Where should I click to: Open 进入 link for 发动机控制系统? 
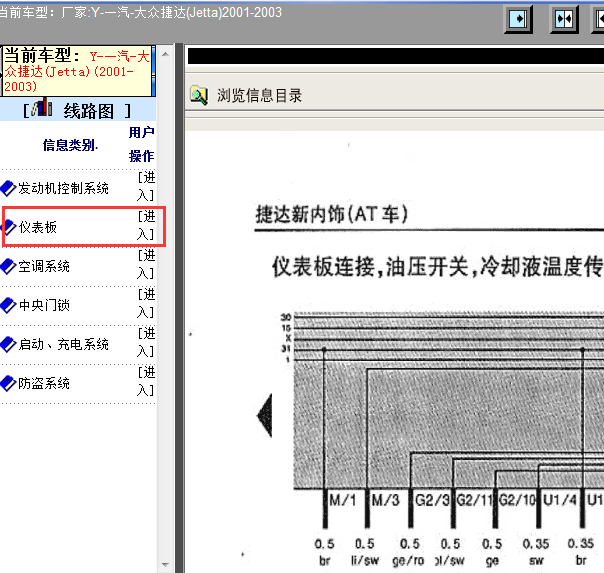(146, 186)
